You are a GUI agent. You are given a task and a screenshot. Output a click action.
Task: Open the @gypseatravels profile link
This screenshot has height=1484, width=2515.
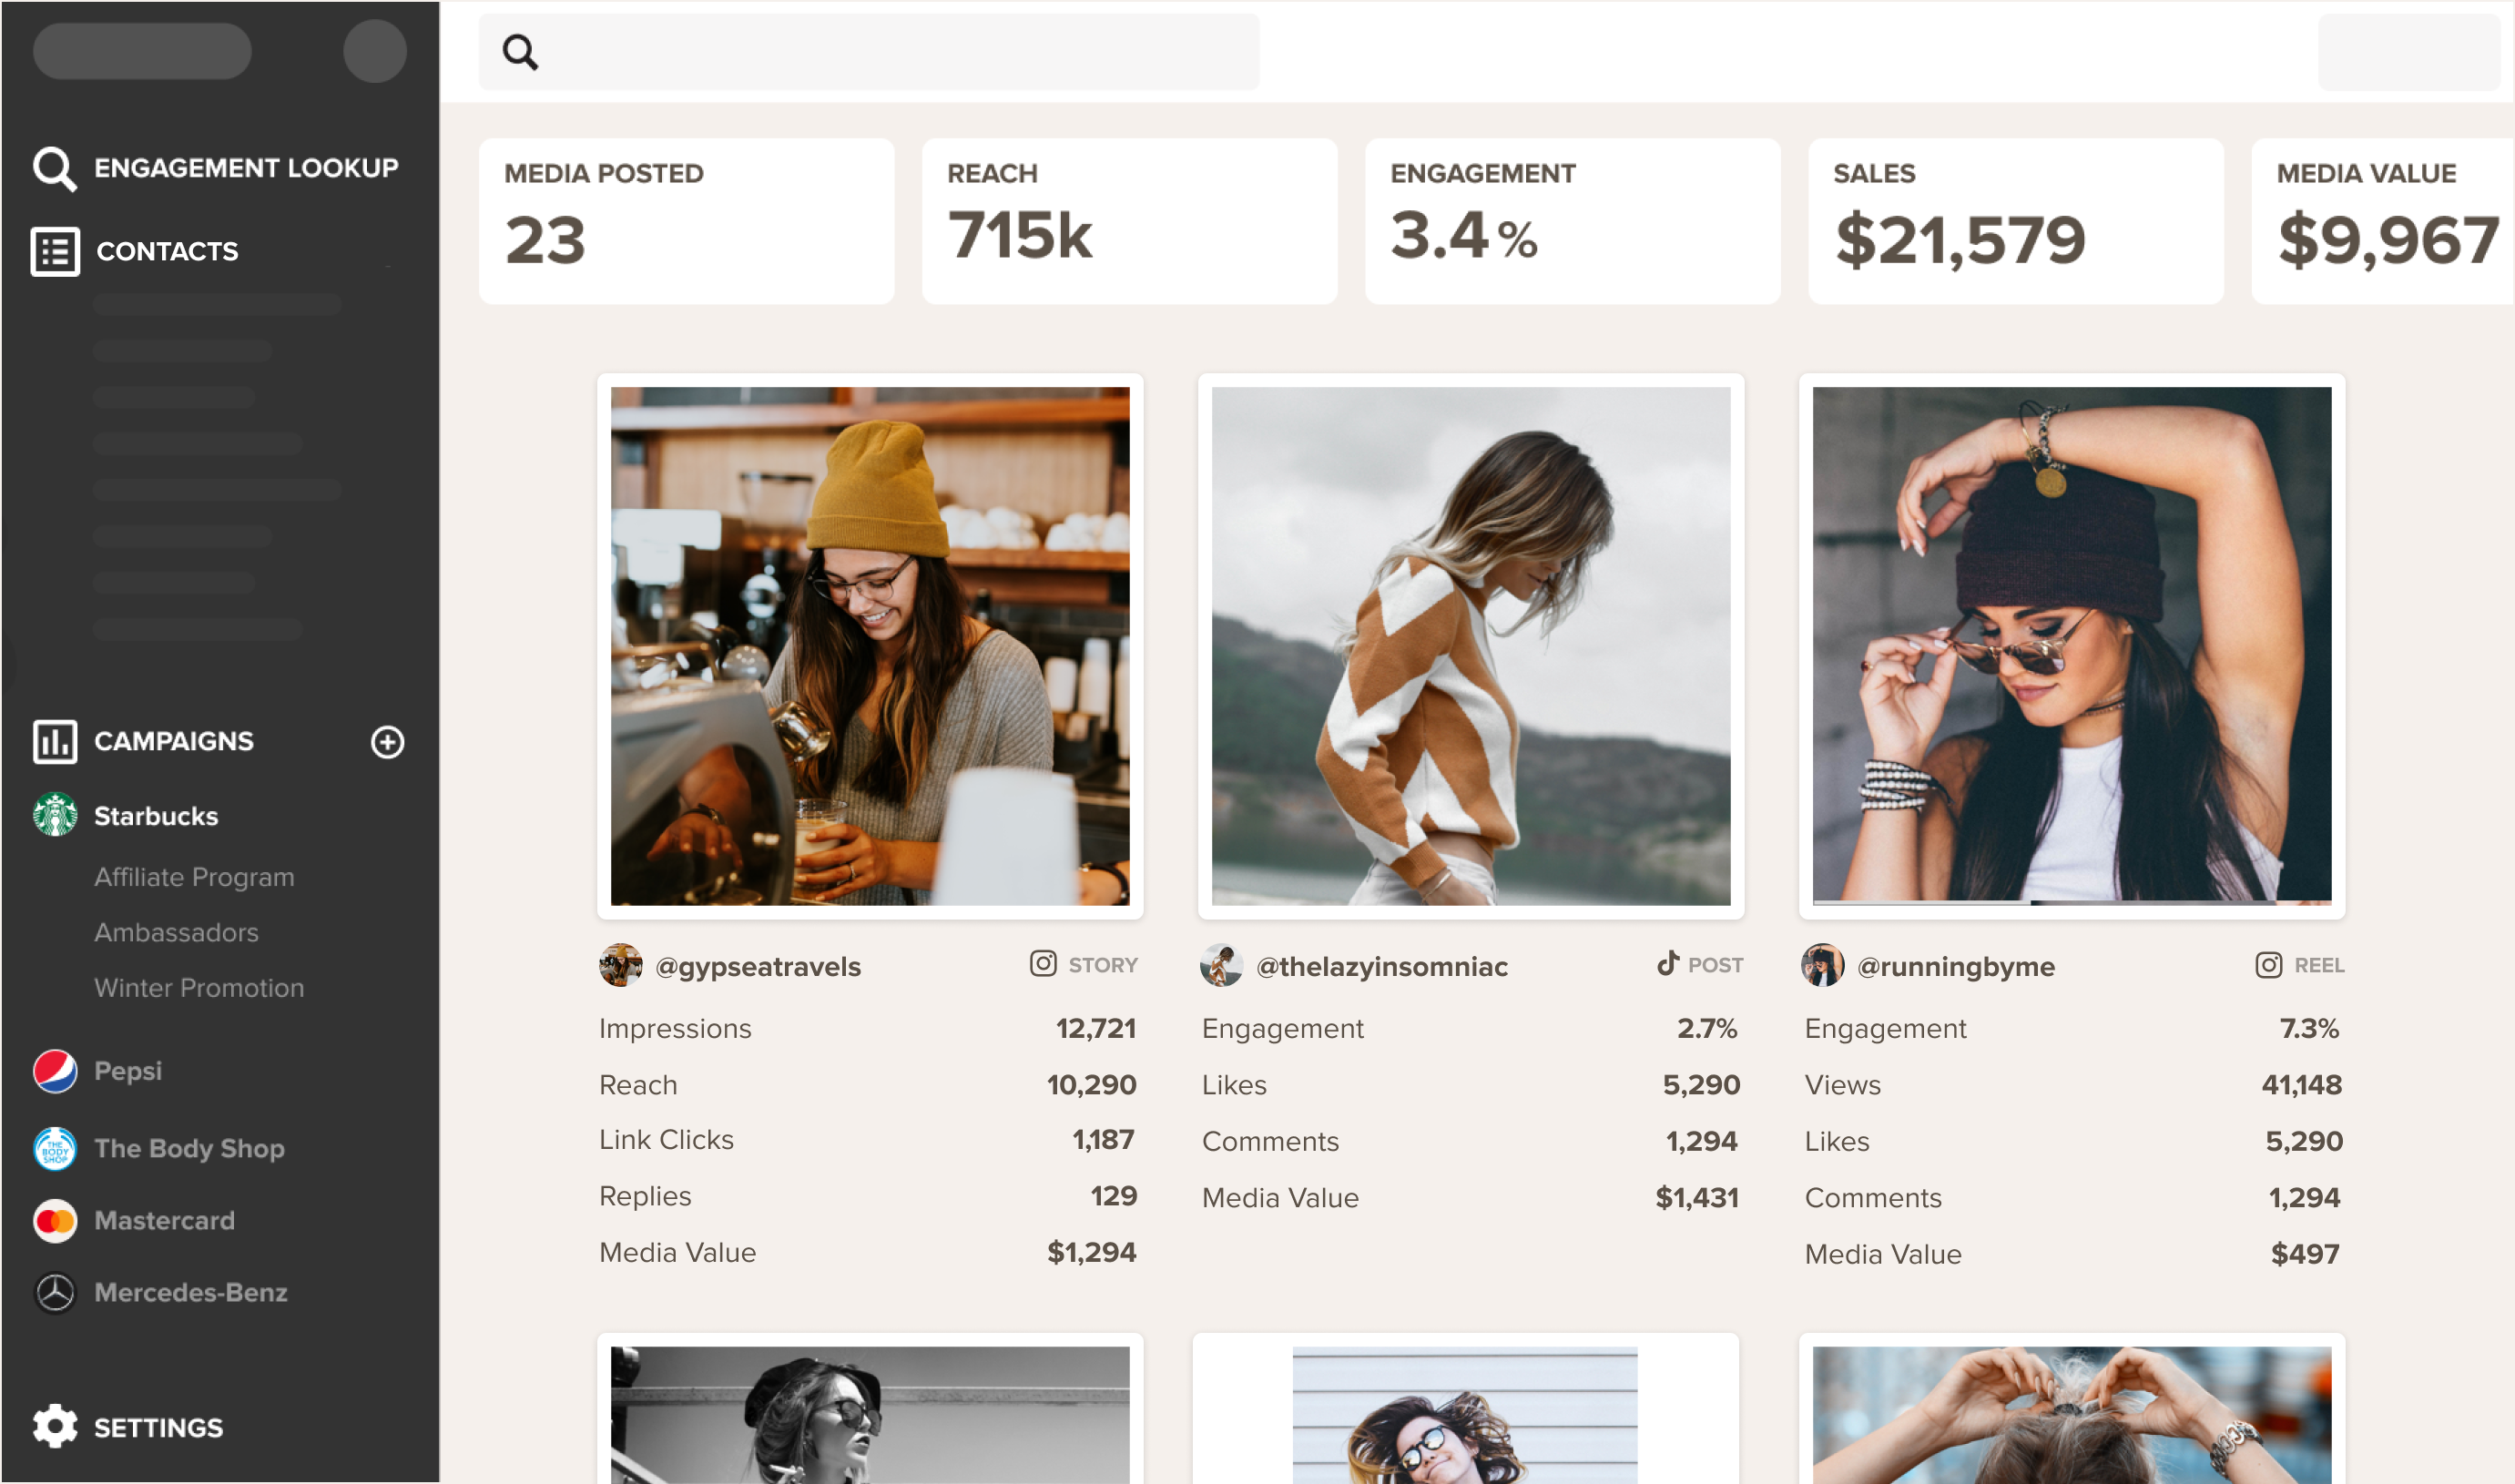pyautogui.click(x=757, y=966)
